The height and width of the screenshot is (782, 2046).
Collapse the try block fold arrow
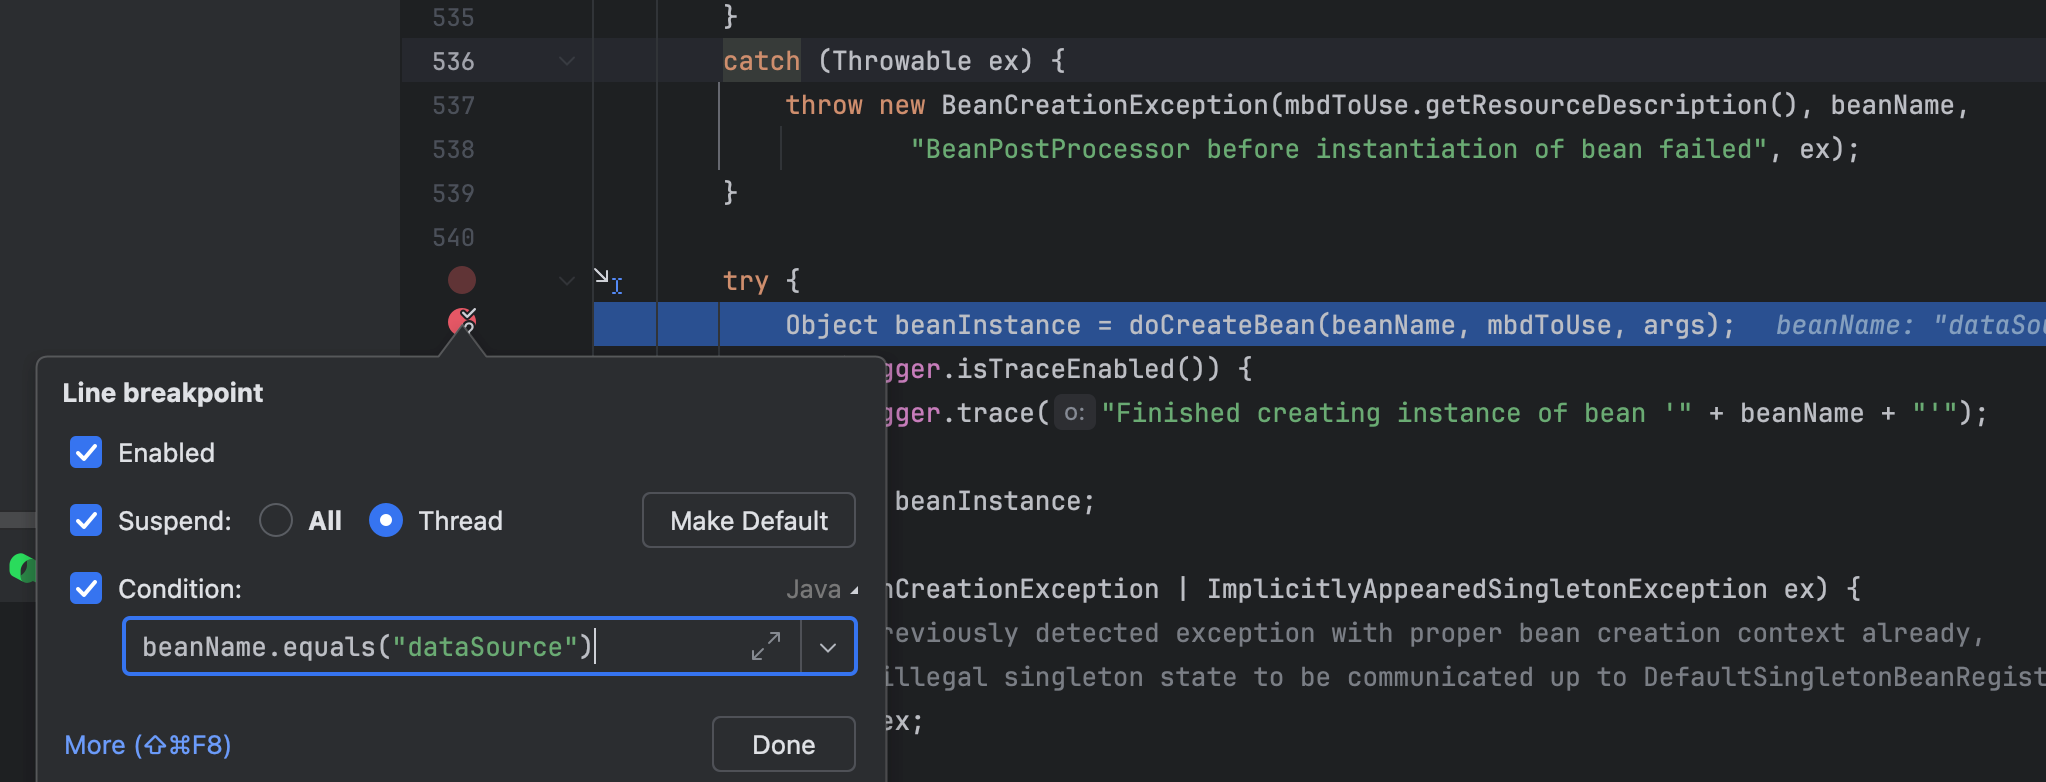click(x=567, y=281)
